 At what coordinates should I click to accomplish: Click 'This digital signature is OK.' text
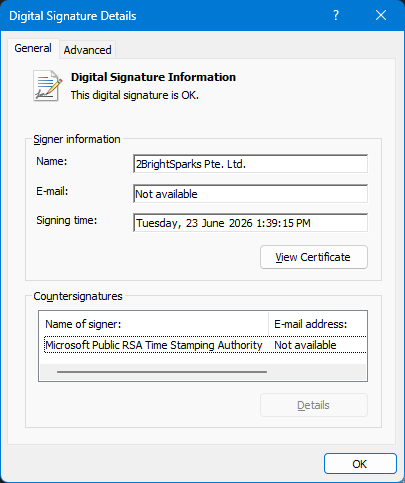point(135,95)
